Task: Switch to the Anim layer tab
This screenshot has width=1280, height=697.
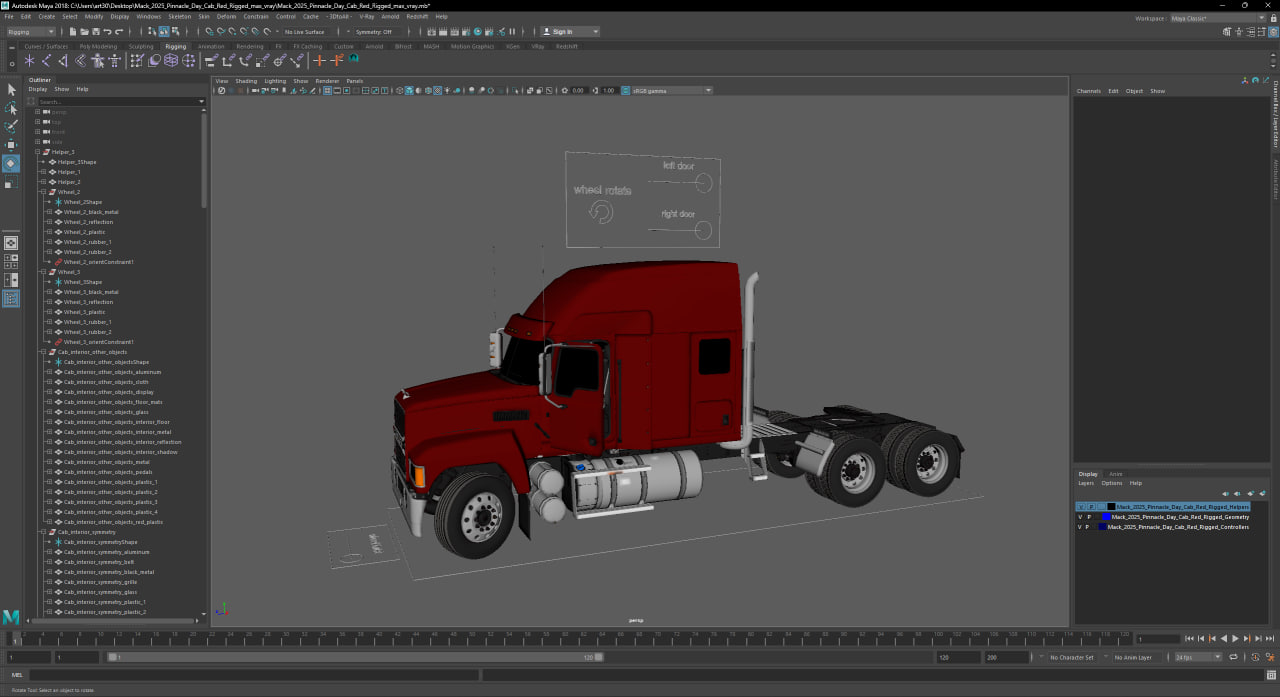Action: (1116, 474)
